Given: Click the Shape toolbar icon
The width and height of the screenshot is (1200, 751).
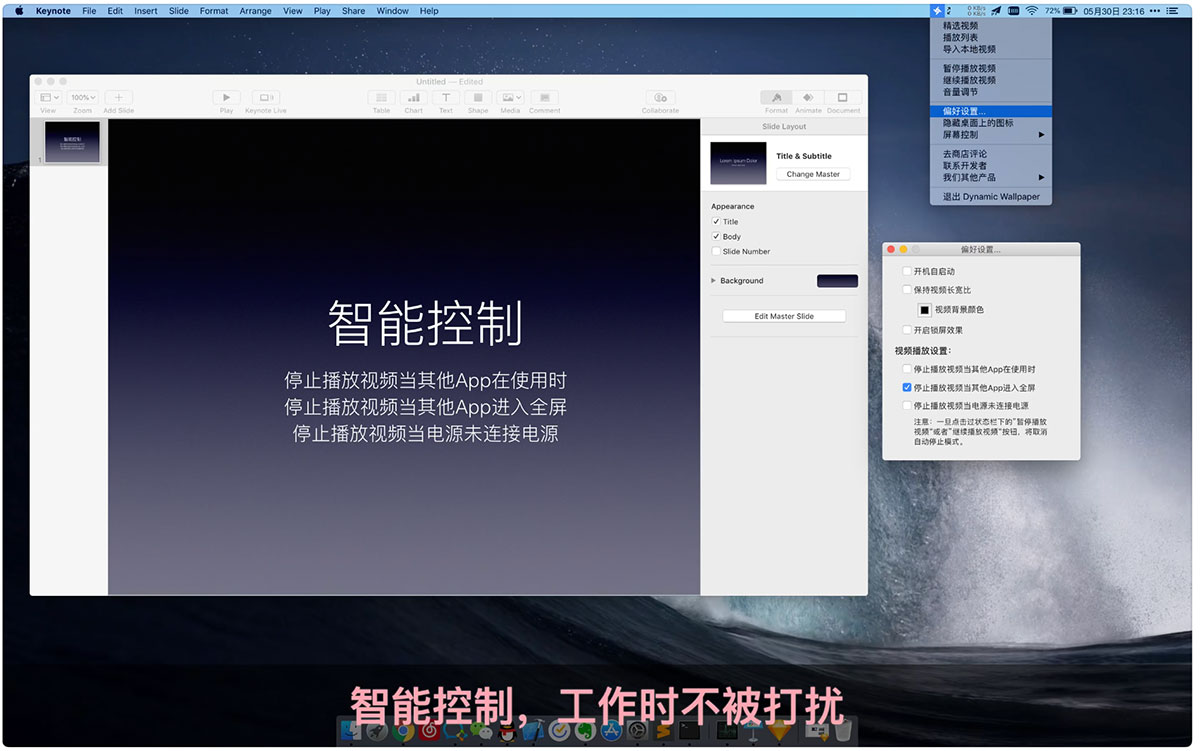Looking at the screenshot, I should pyautogui.click(x=478, y=98).
